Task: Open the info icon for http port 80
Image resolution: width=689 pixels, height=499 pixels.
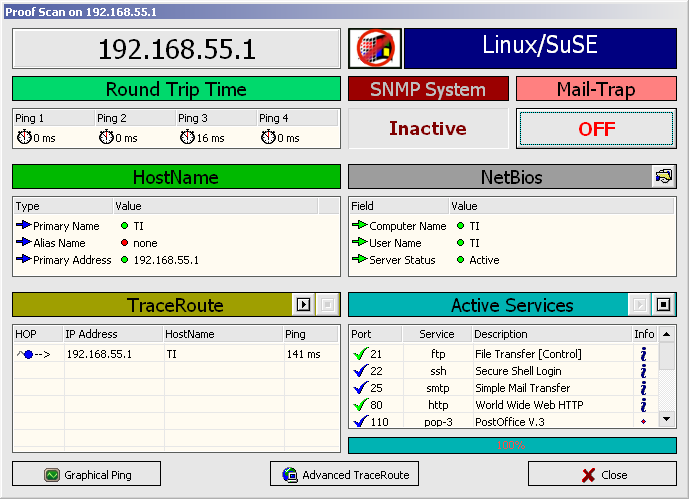Action: coord(644,405)
